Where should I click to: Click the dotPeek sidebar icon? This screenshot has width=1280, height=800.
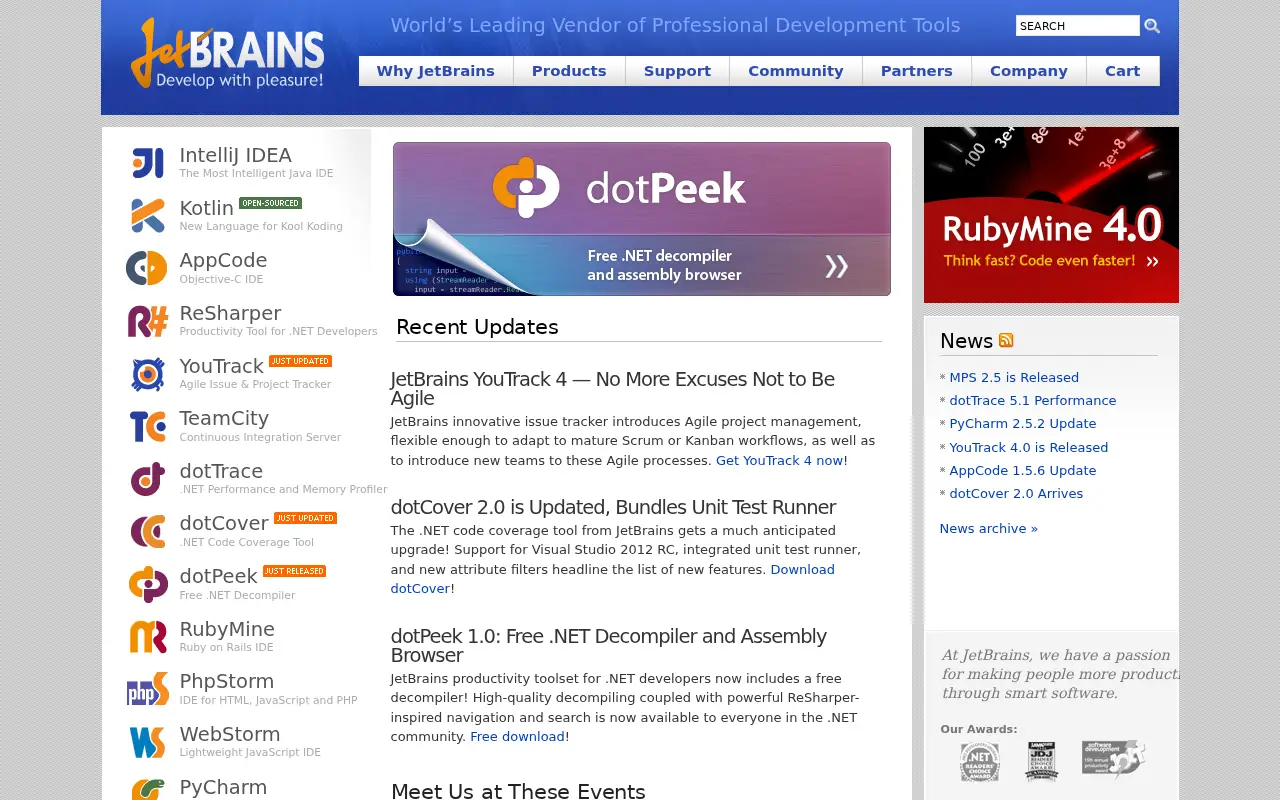(148, 584)
